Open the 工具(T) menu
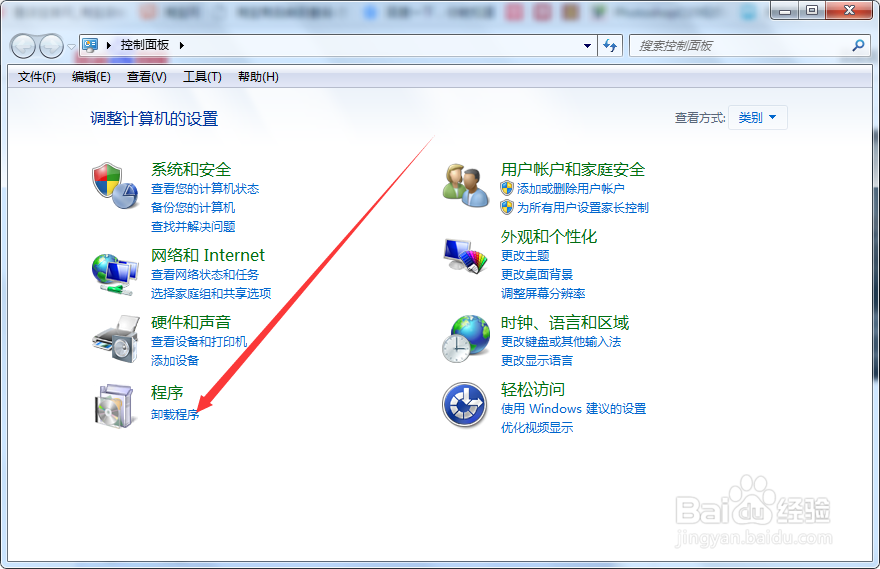 [x=202, y=77]
